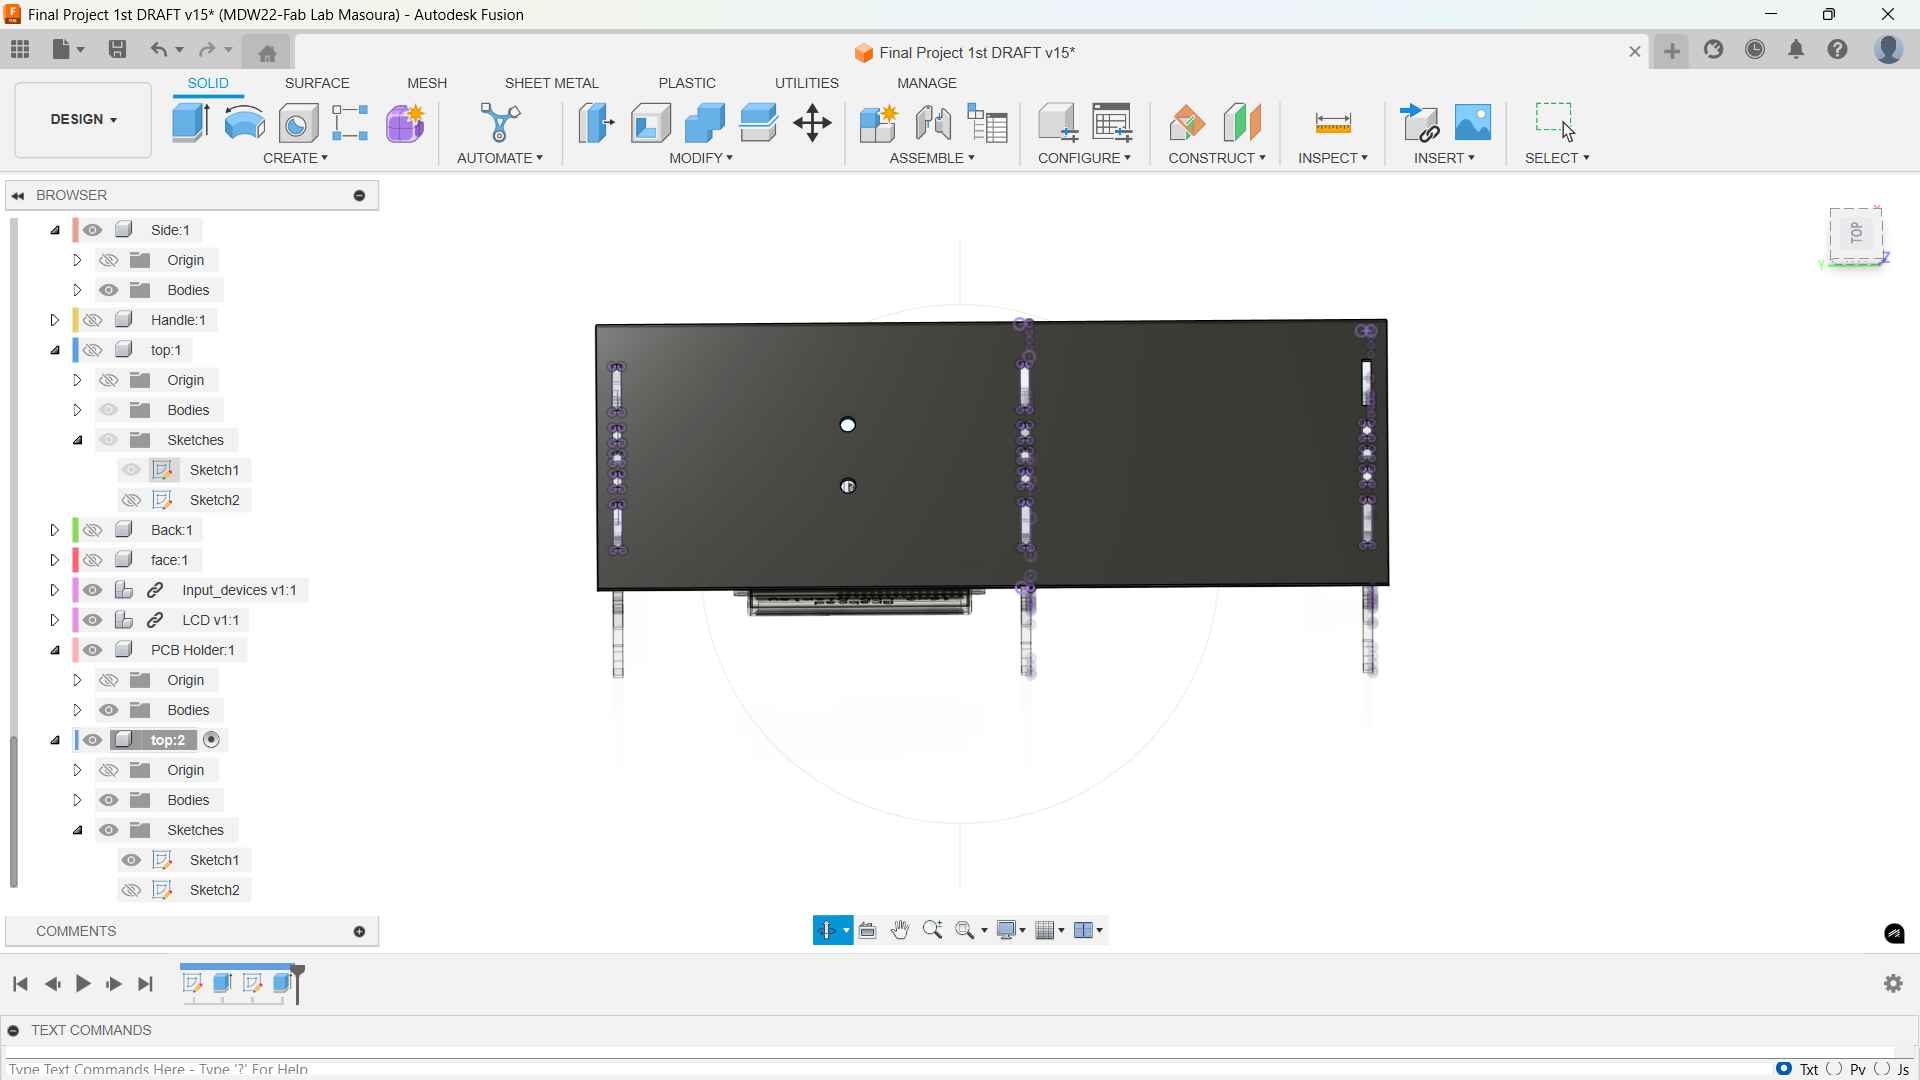
Task: Open the Job Status clock icon
Action: point(1756,50)
